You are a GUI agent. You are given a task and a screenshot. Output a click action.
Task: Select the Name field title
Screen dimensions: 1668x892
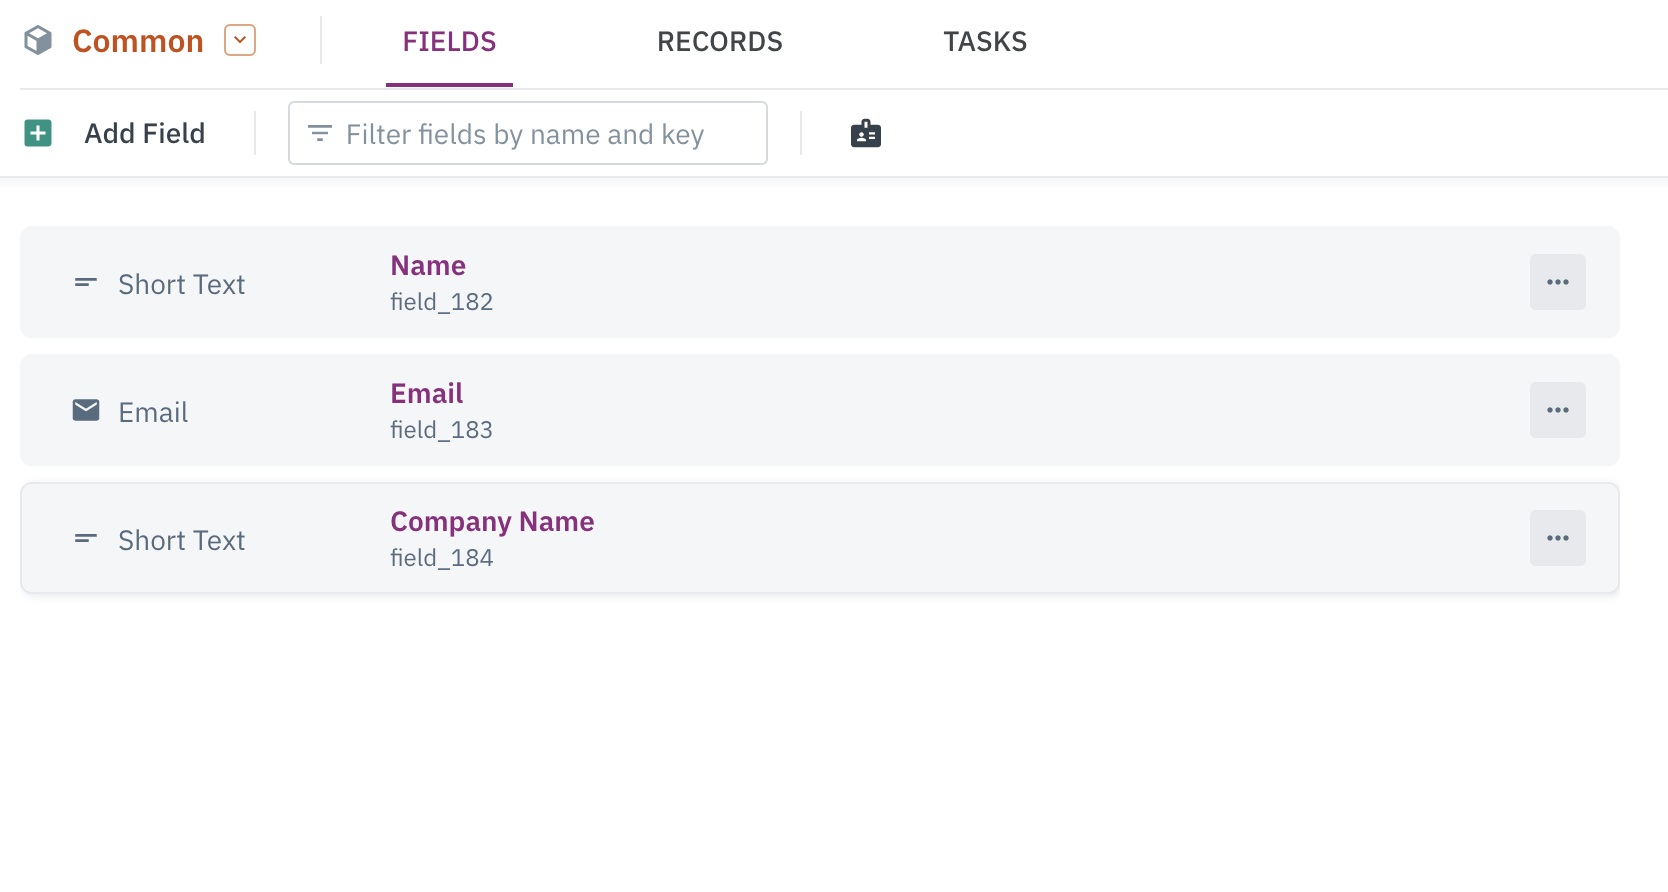tap(428, 266)
